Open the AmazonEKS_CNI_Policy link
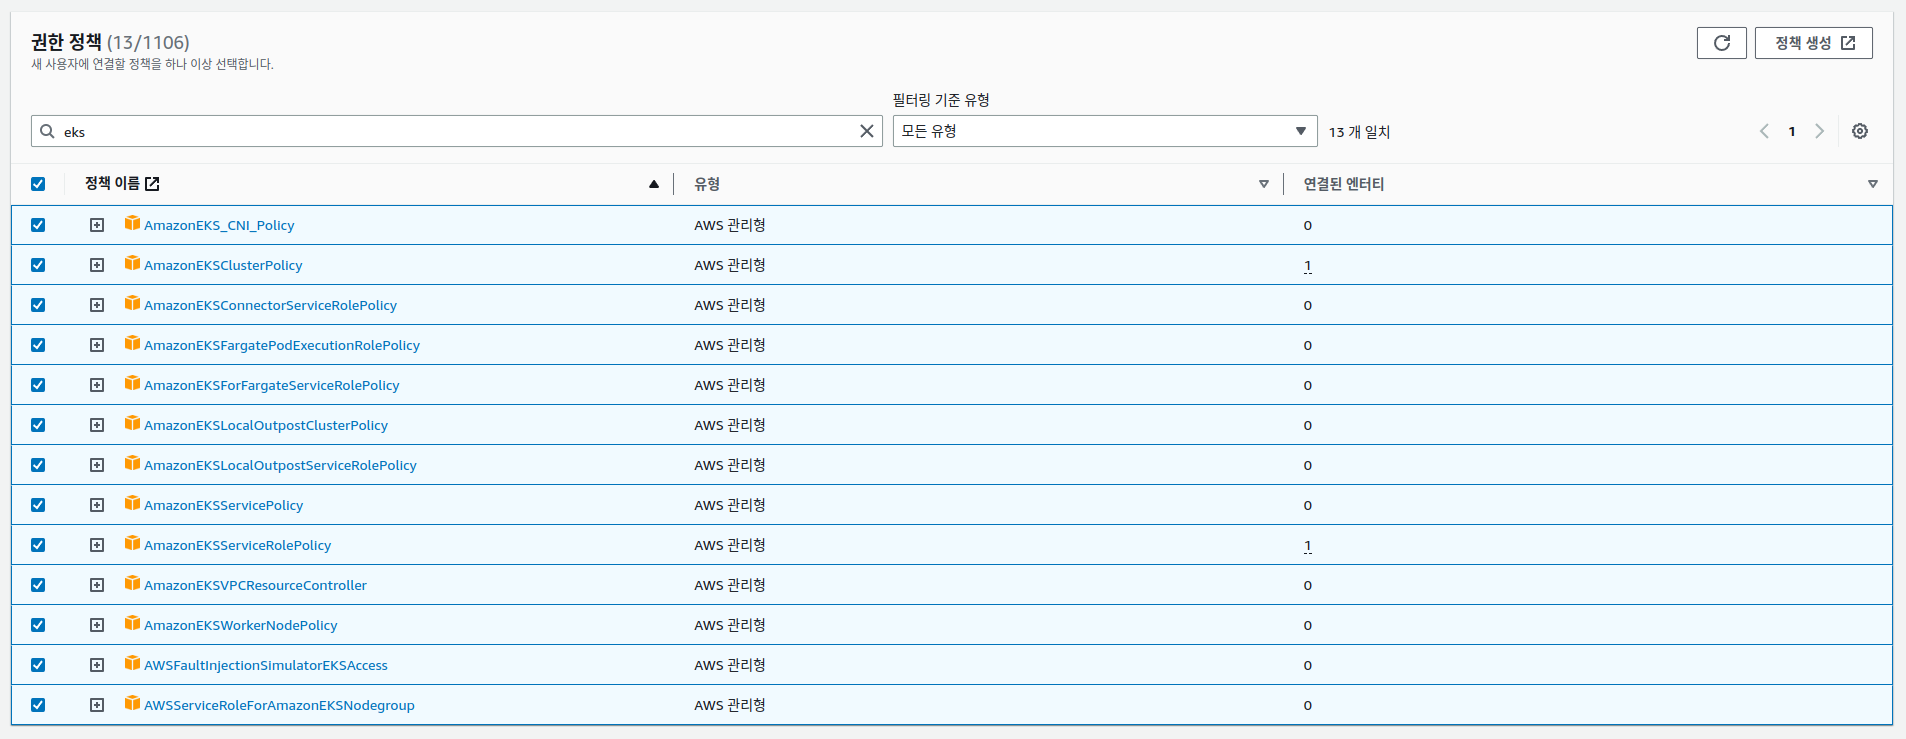The width and height of the screenshot is (1906, 739). [x=219, y=225]
